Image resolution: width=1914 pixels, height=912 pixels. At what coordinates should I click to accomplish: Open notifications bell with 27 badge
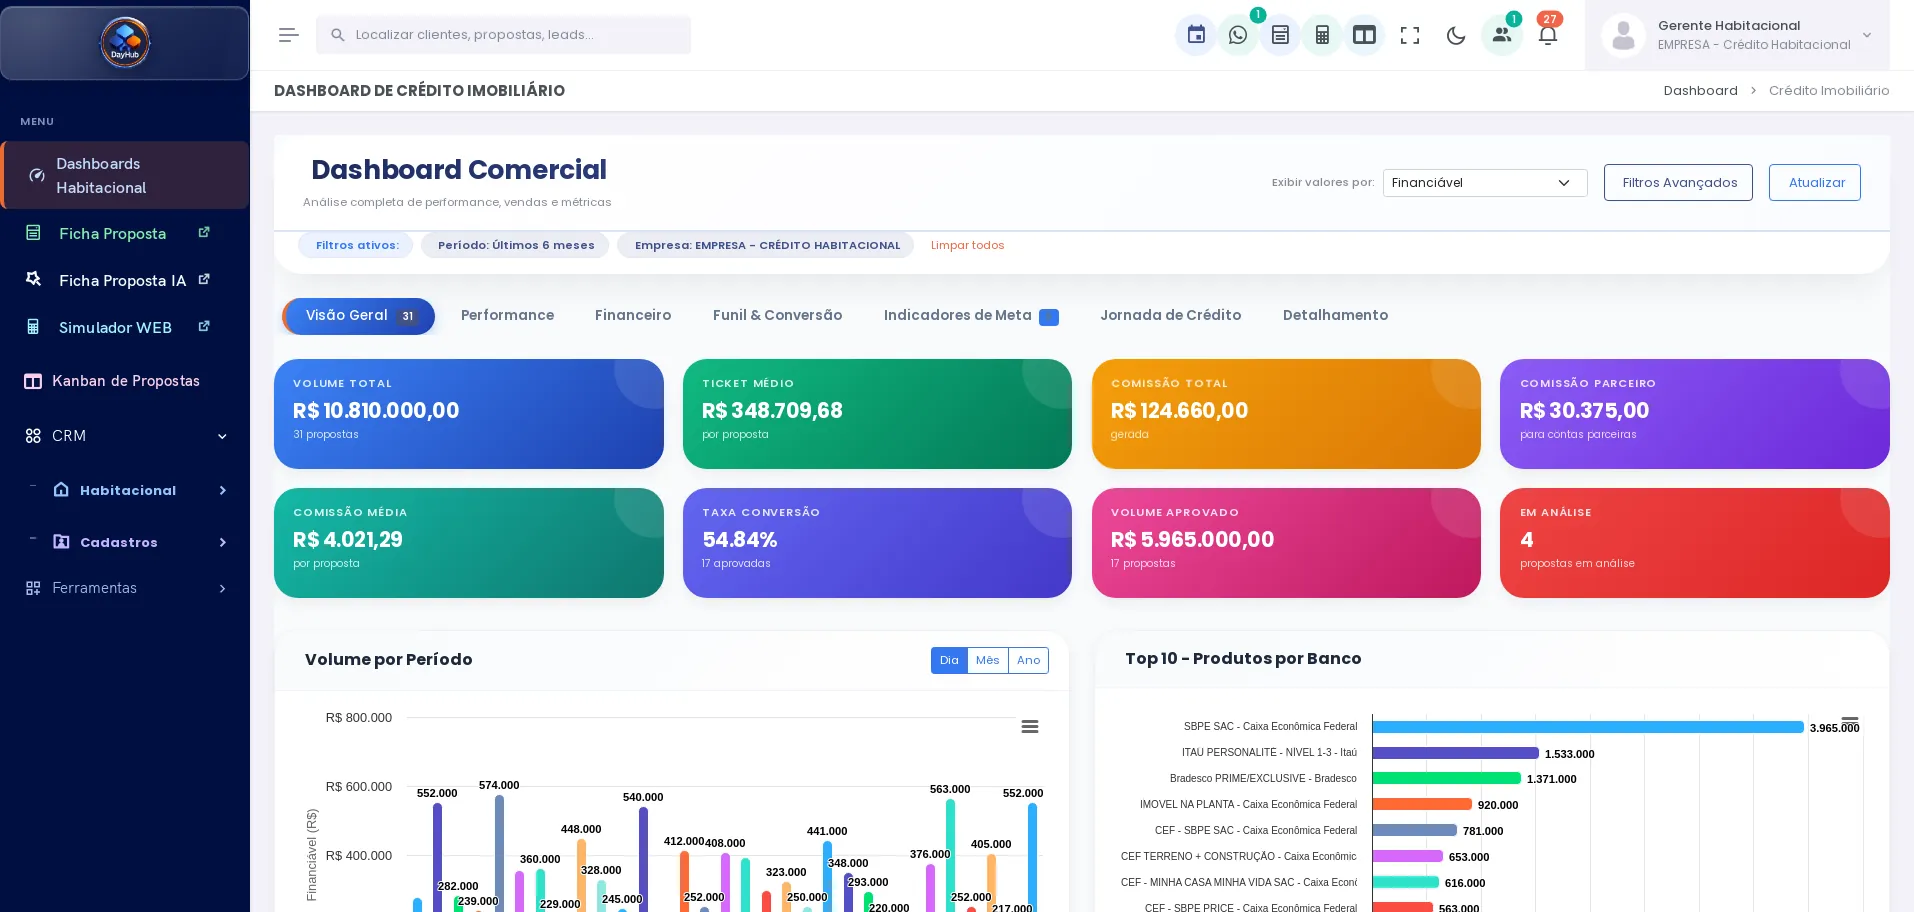point(1548,35)
